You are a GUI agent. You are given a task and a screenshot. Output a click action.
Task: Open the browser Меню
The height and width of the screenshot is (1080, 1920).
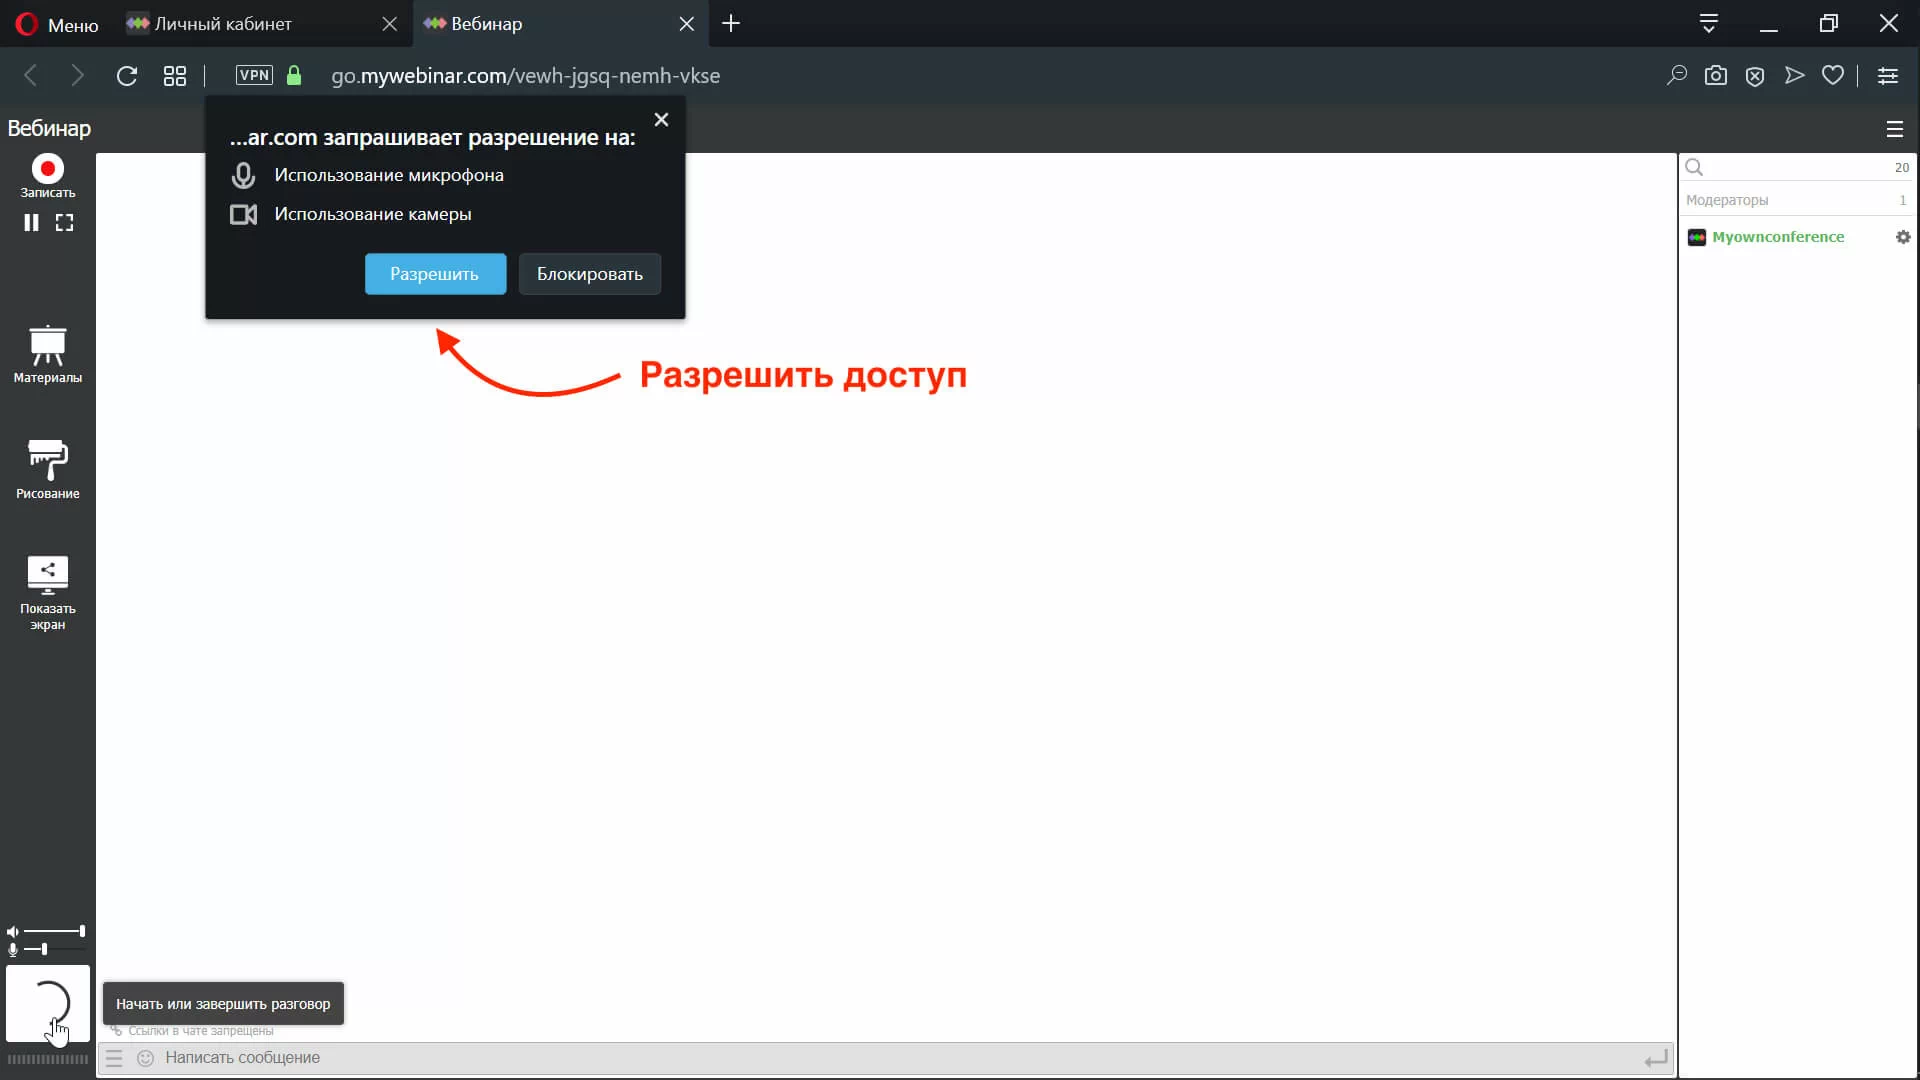pyautogui.click(x=55, y=24)
